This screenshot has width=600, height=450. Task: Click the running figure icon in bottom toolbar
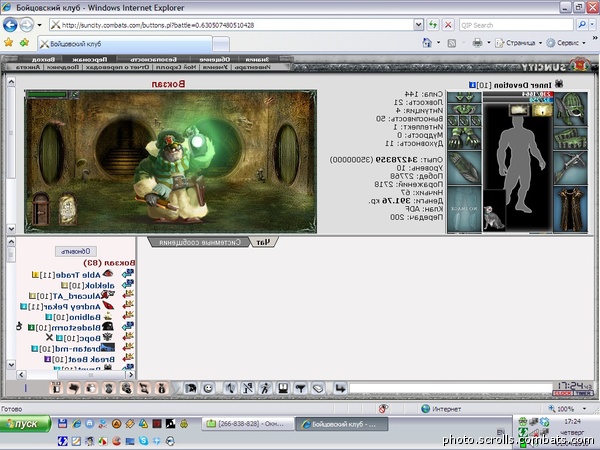[x=265, y=389]
